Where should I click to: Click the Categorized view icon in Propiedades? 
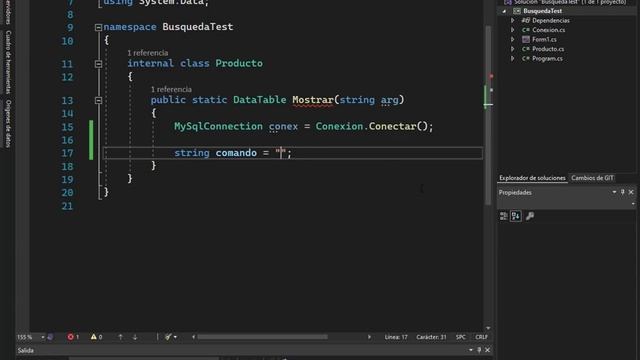(504, 216)
